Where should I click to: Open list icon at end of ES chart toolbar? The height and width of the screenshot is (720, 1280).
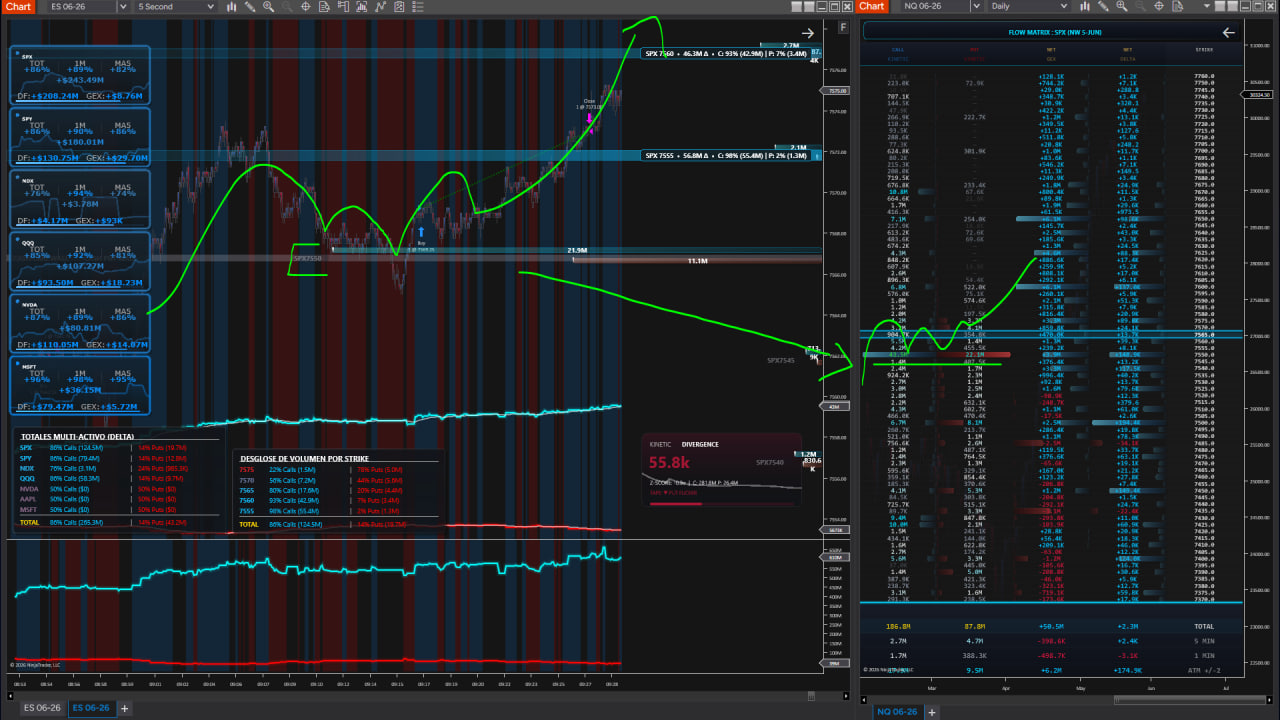point(418,7)
